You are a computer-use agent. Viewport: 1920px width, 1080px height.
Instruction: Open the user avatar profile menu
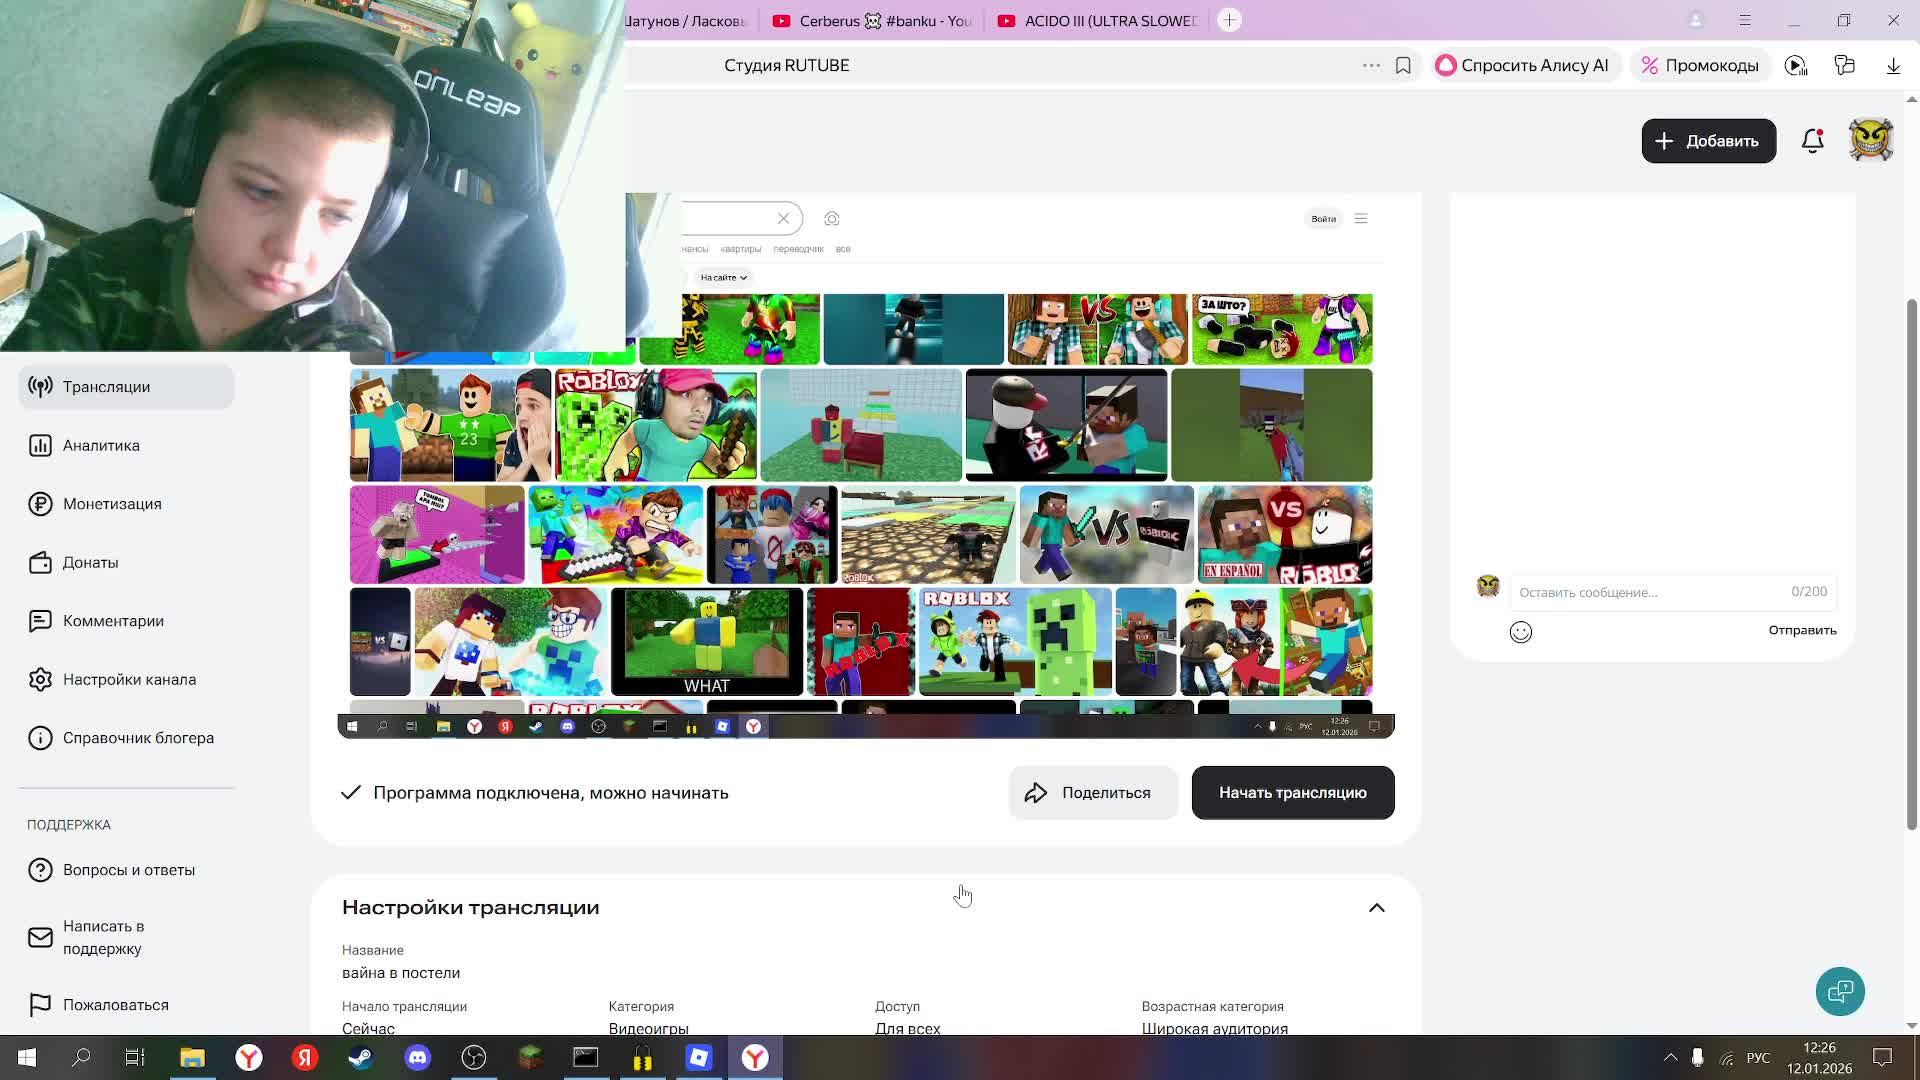(x=1871, y=141)
